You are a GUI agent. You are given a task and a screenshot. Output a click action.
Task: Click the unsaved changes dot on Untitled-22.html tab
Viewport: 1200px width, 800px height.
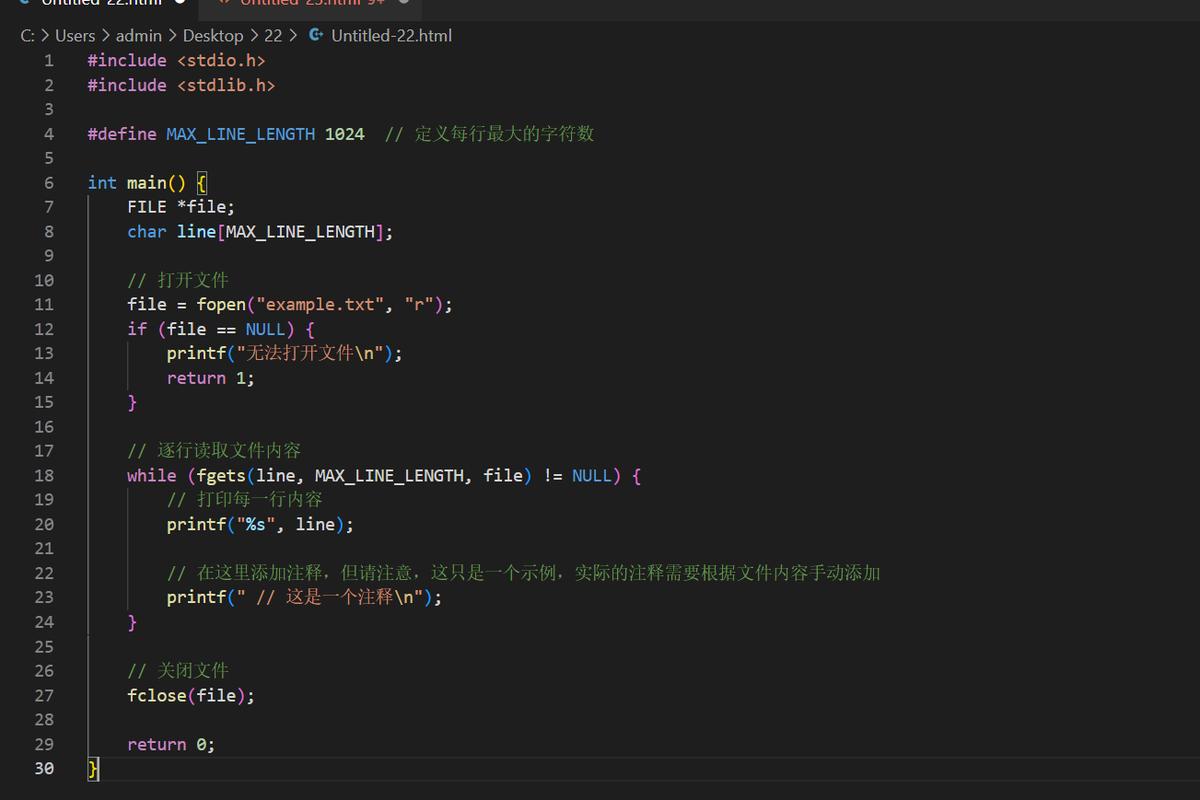(181, 2)
